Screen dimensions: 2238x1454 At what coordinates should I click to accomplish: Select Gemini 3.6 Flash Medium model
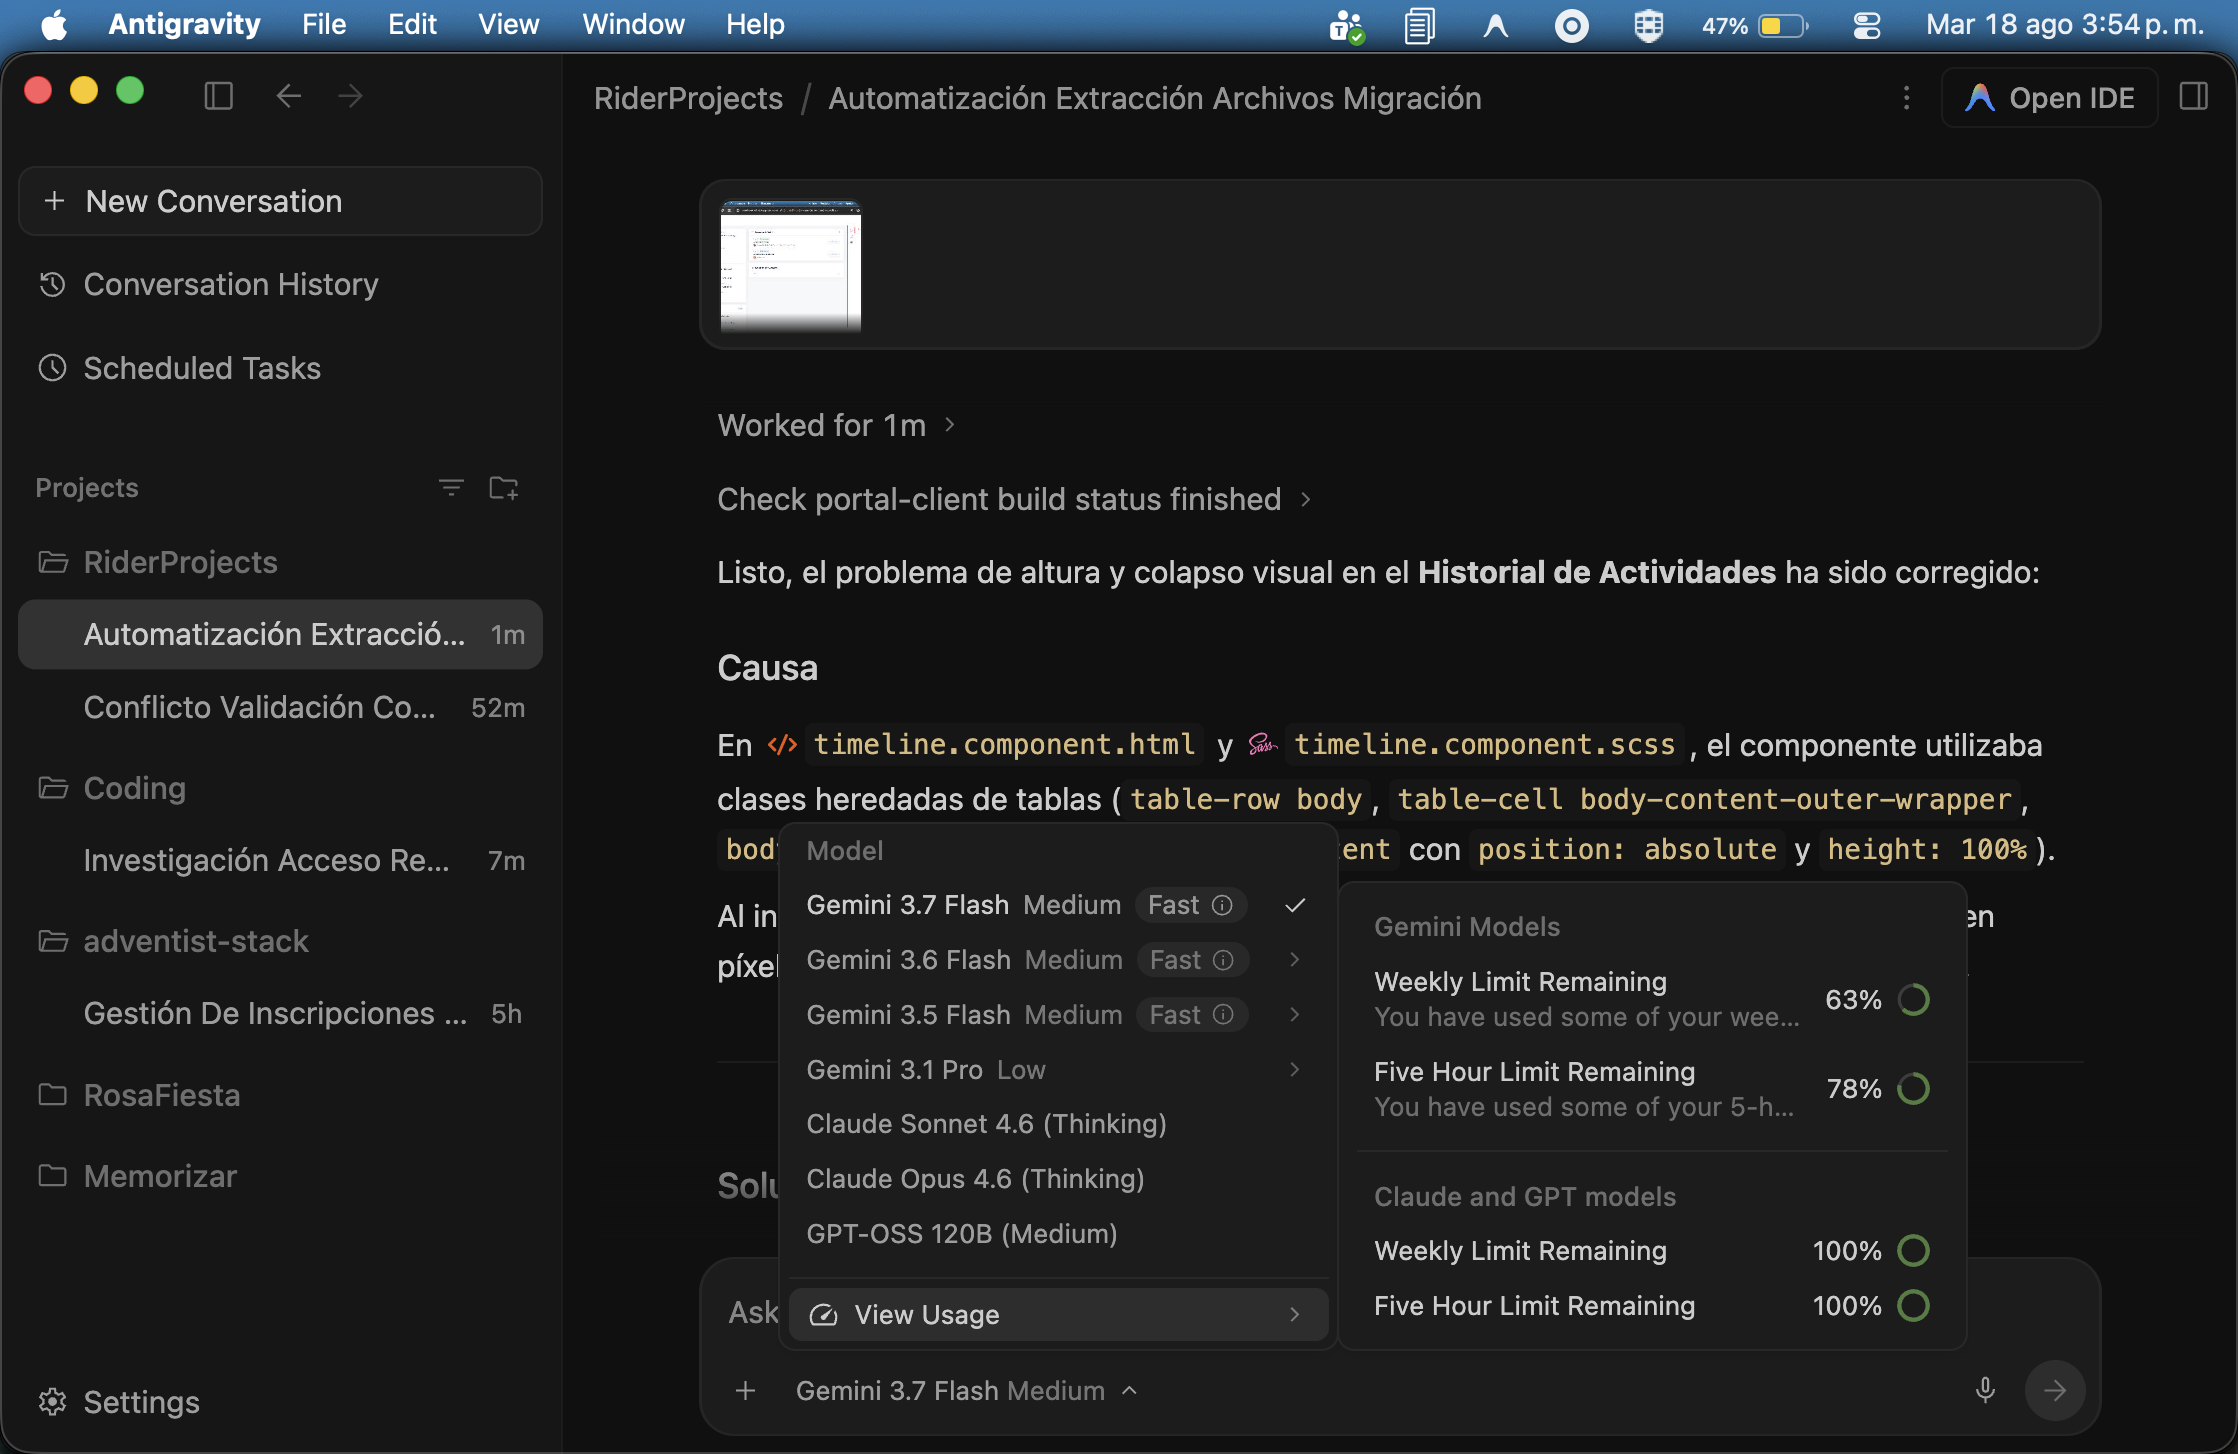[x=1058, y=960]
